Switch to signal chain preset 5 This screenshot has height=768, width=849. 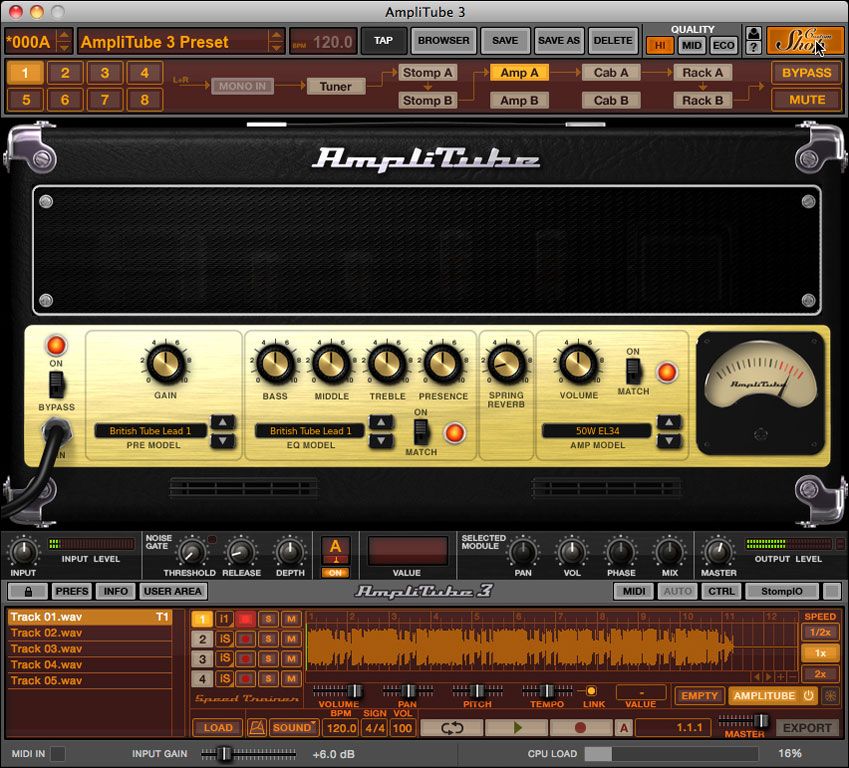[25, 100]
